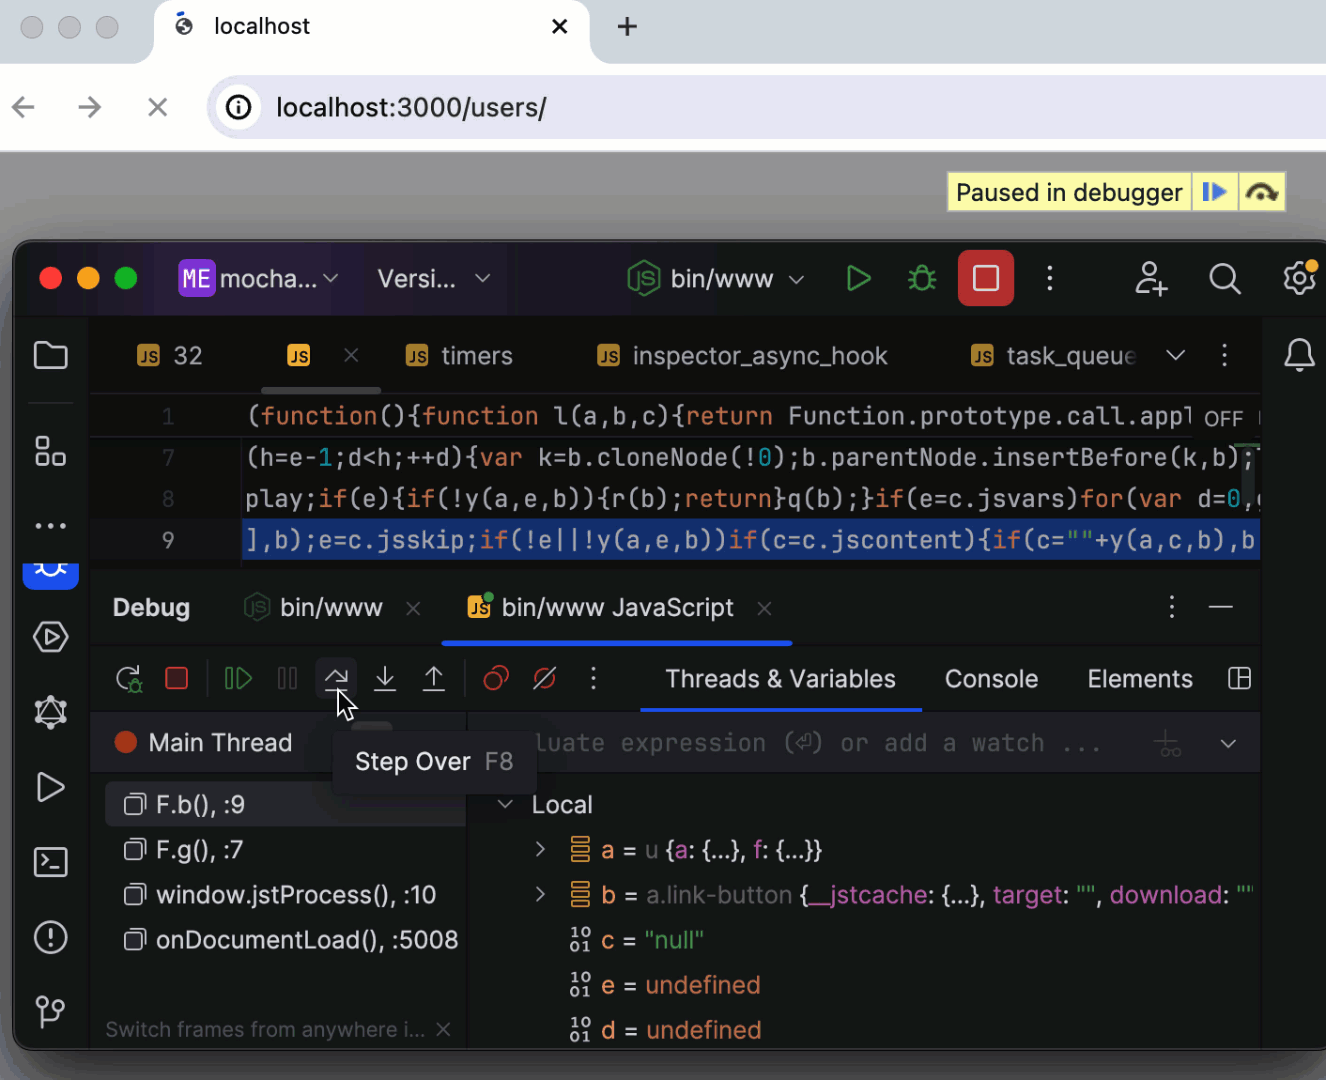Open the Version Control tool window
The width and height of the screenshot is (1326, 1080).
tap(51, 1012)
